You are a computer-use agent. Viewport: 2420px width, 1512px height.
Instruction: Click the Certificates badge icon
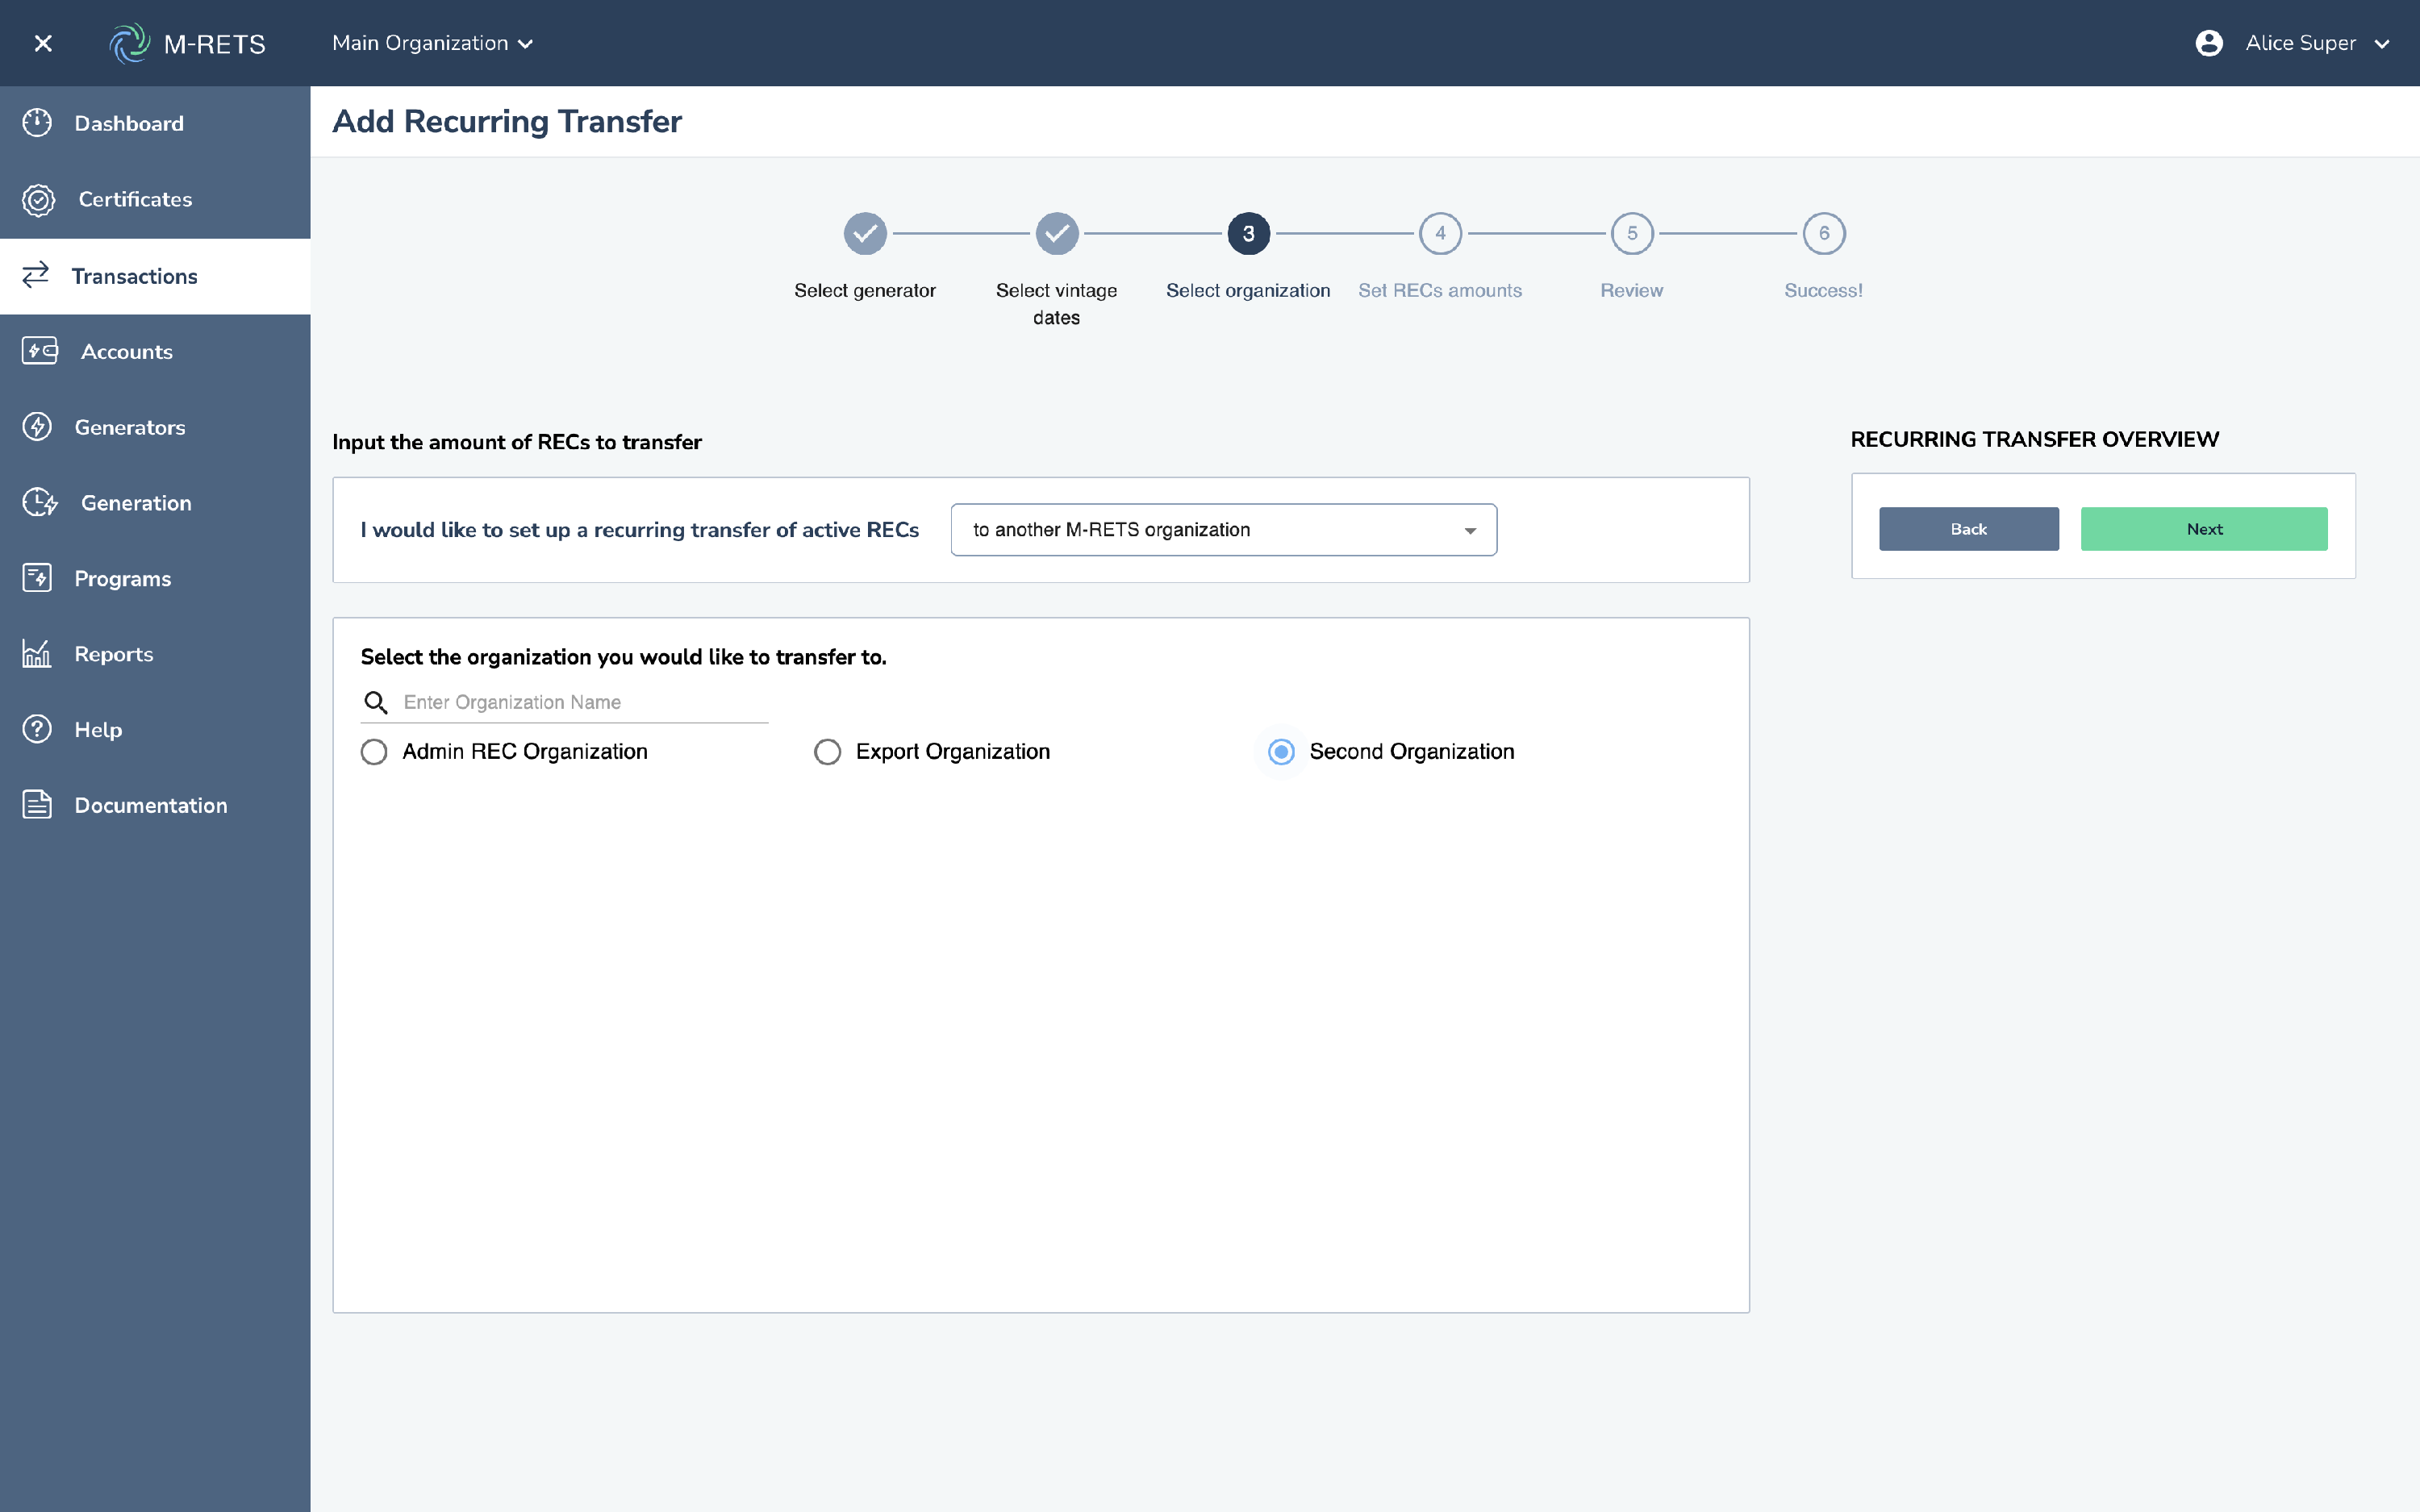[38, 199]
